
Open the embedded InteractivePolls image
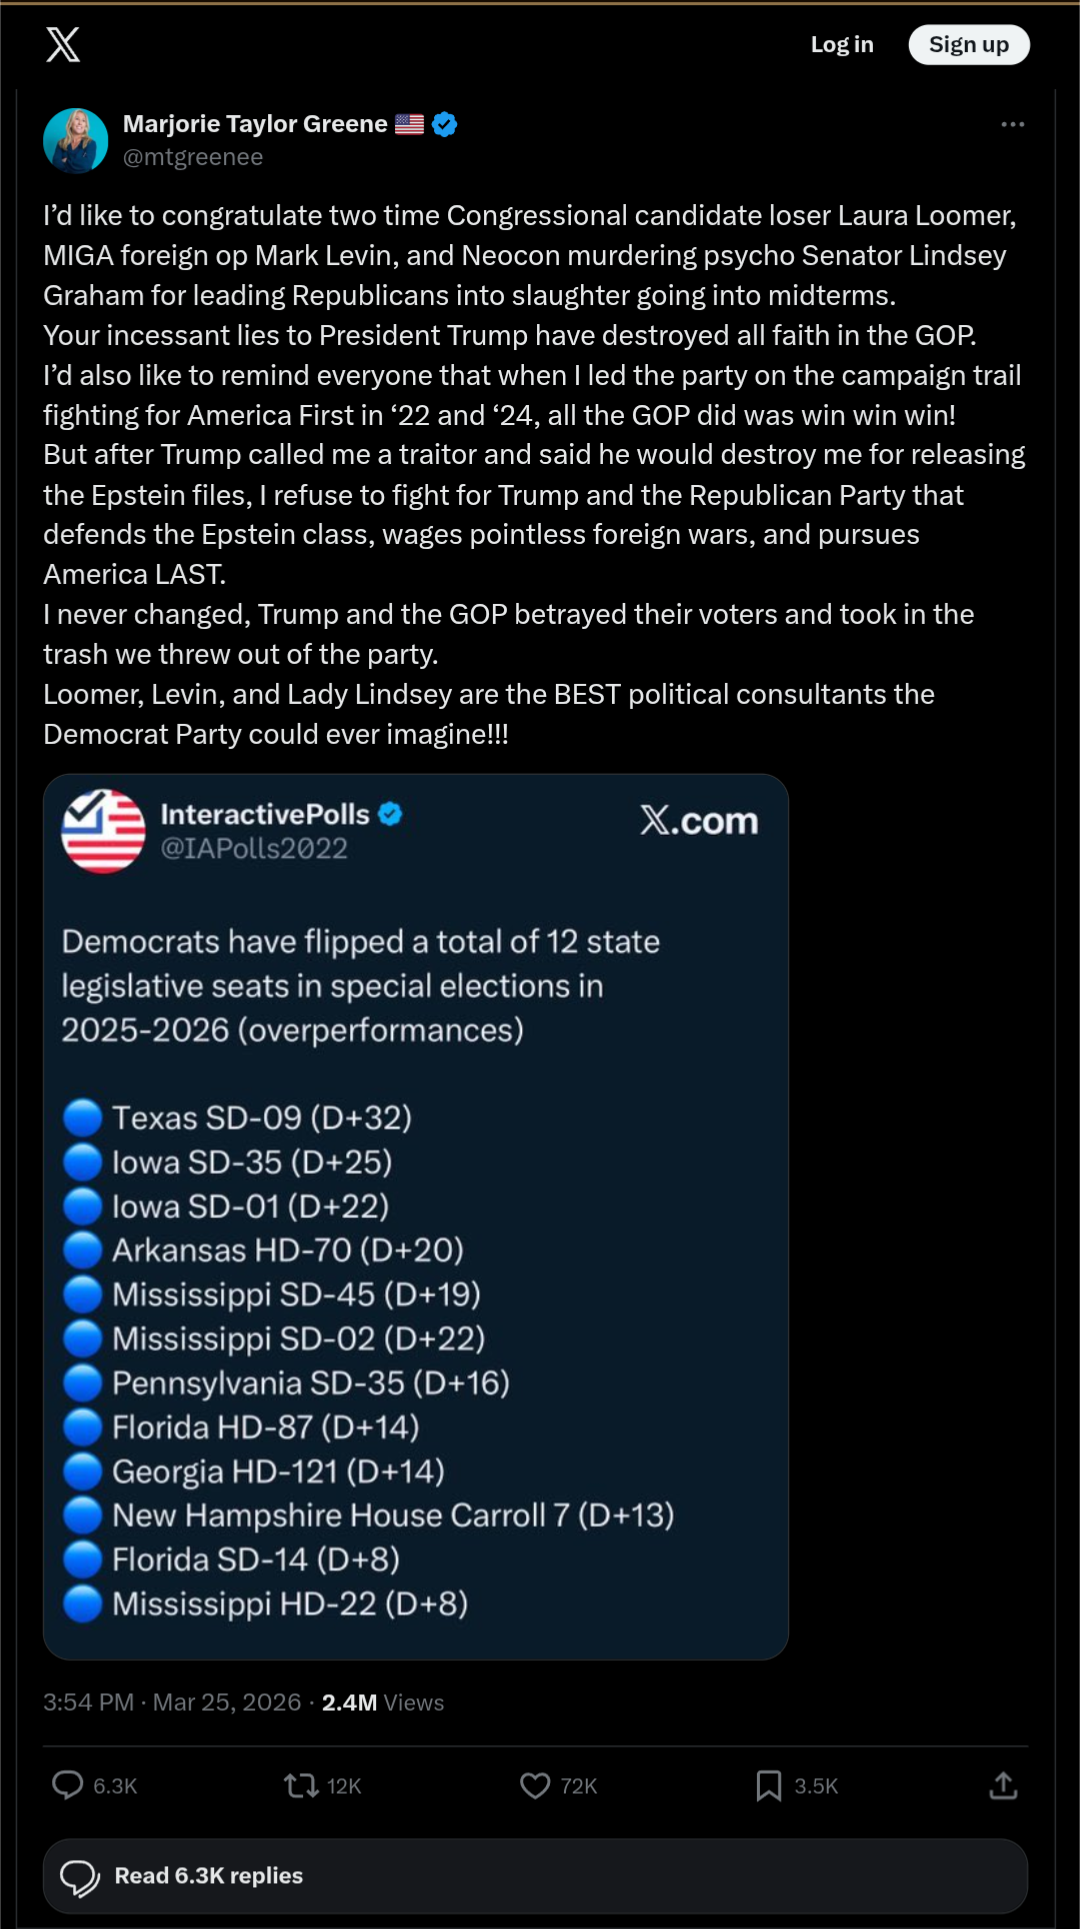click(416, 1216)
